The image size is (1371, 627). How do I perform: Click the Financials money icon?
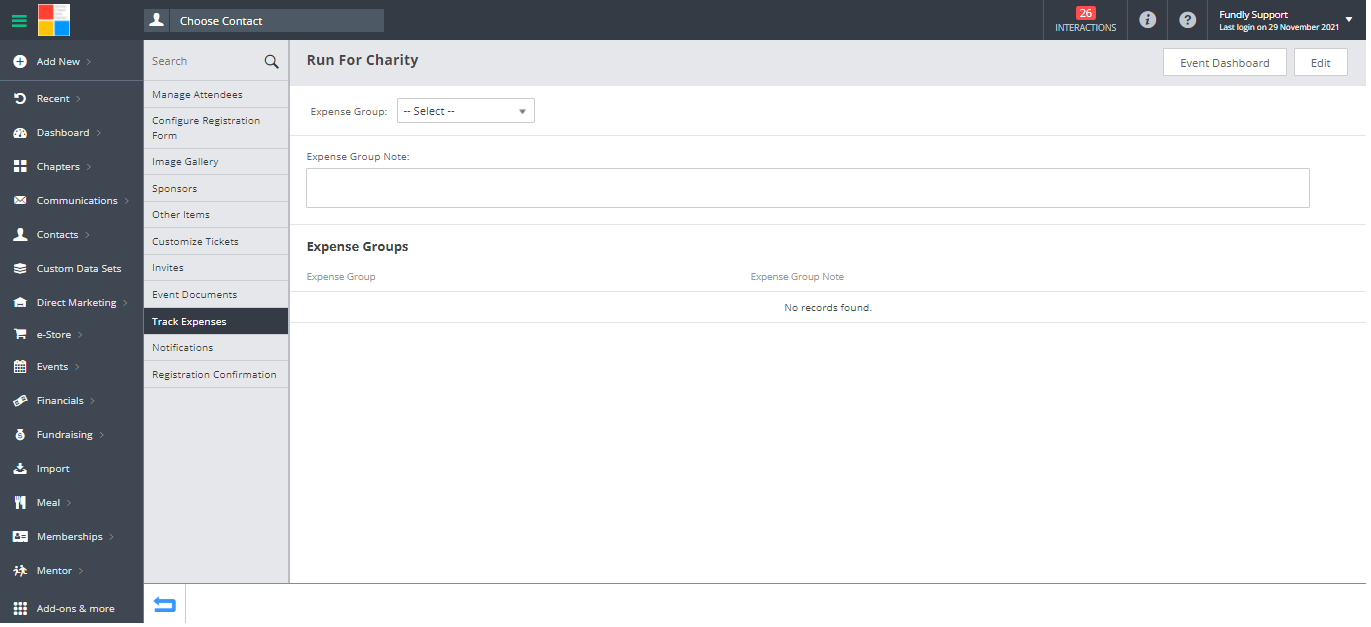[20, 401]
